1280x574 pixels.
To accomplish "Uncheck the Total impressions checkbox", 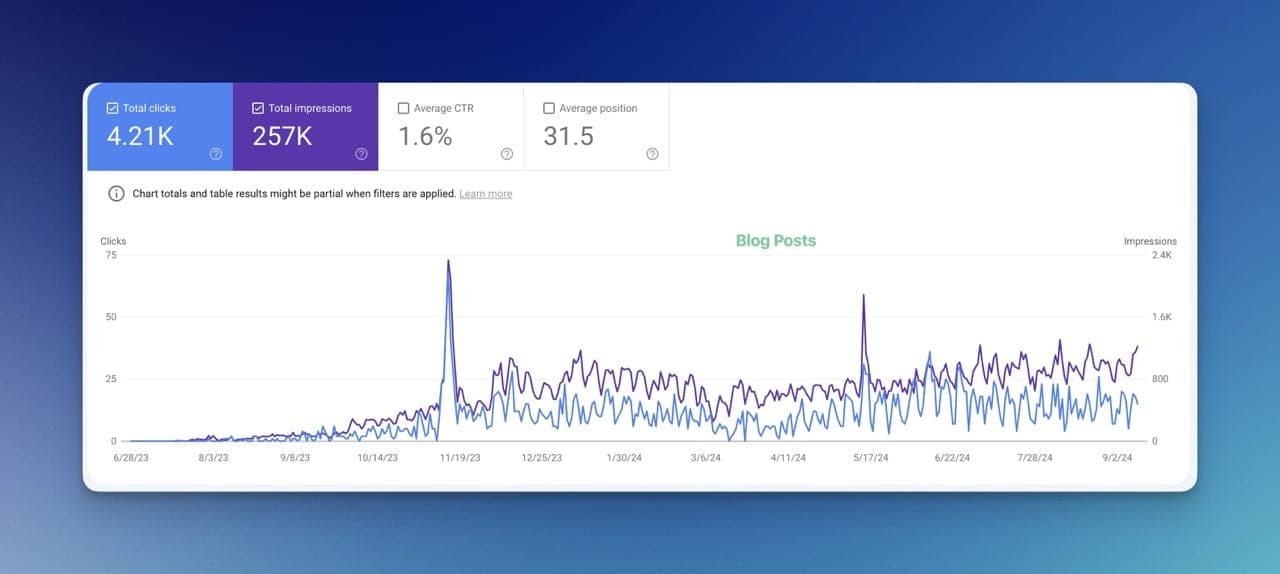I will (x=258, y=108).
